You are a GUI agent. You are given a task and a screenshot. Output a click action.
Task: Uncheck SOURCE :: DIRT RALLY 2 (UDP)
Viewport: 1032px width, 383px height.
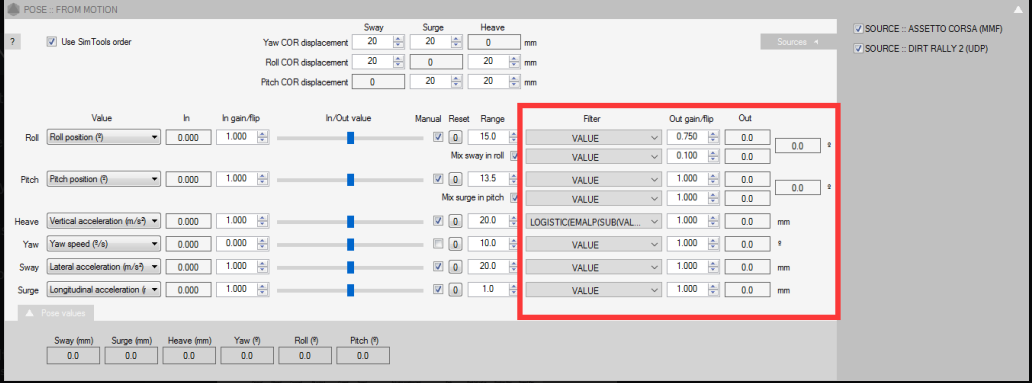click(858, 49)
